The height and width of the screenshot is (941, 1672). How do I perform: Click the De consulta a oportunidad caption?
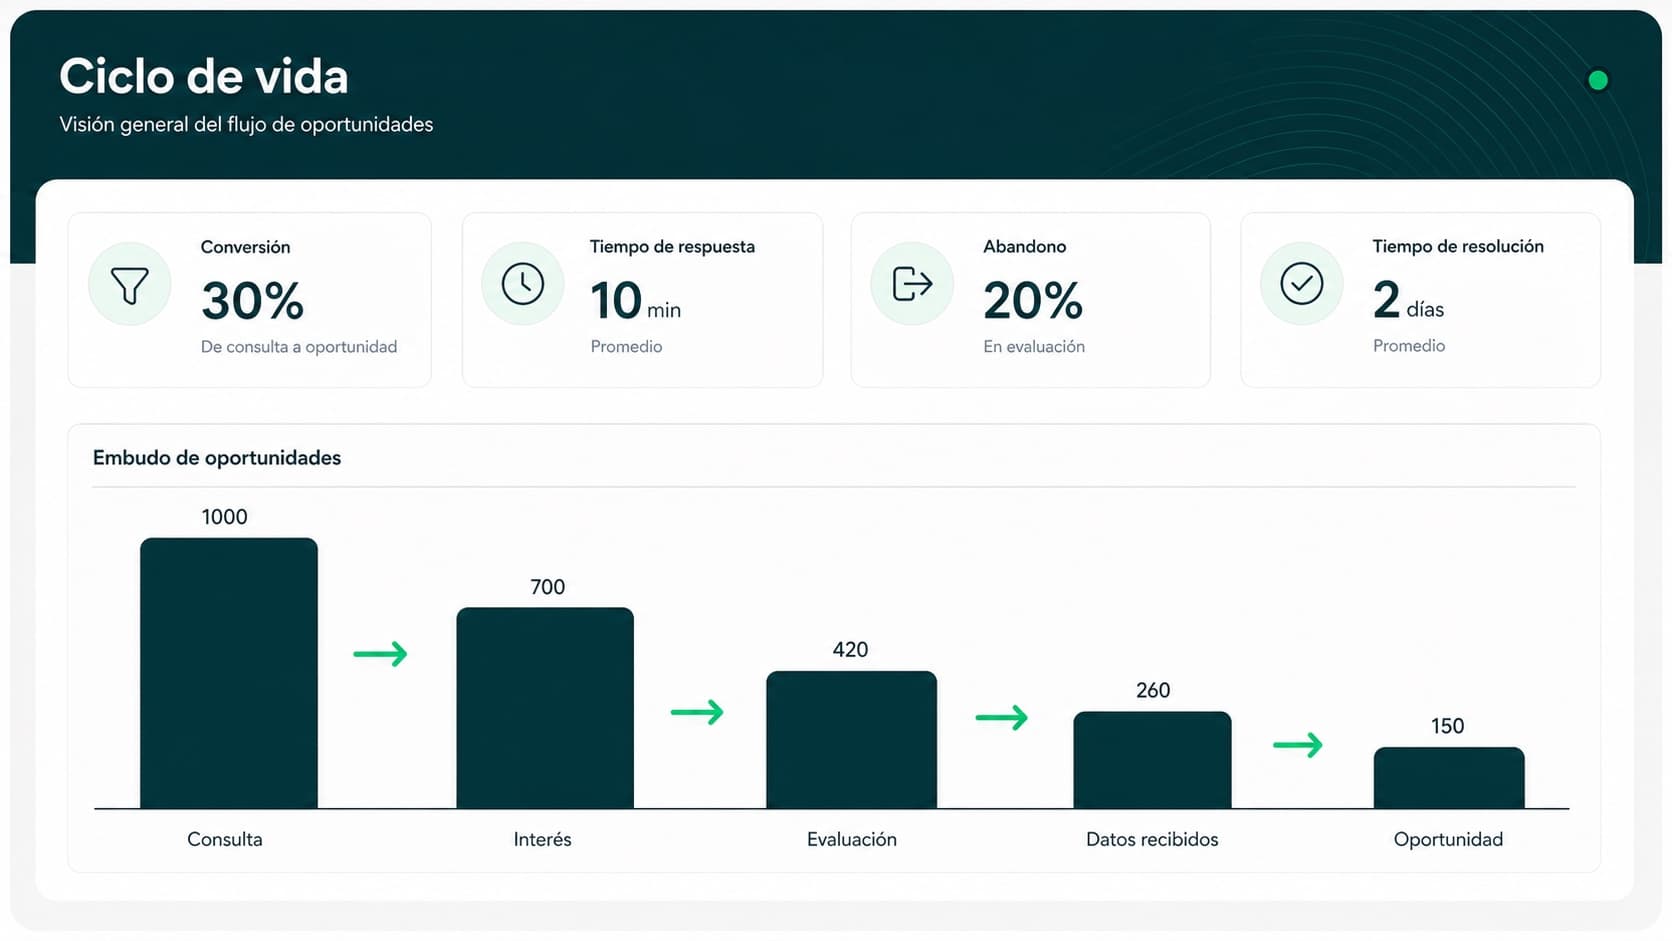[299, 347]
